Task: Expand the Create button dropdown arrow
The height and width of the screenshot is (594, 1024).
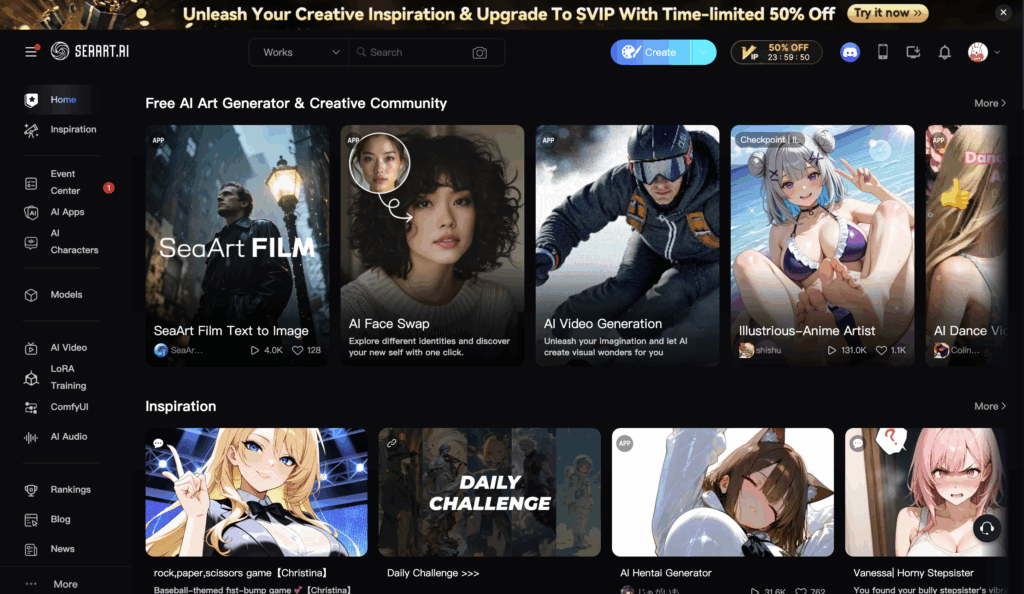Action: click(x=703, y=52)
